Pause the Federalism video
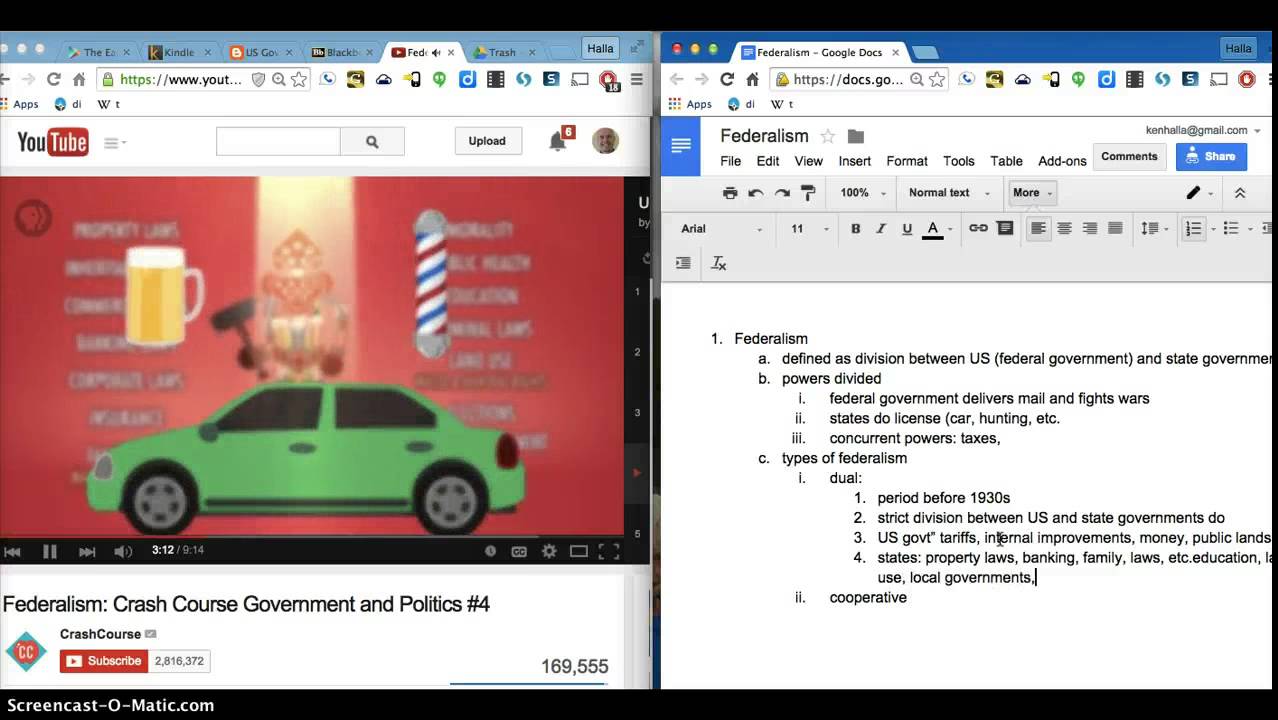 (x=49, y=551)
